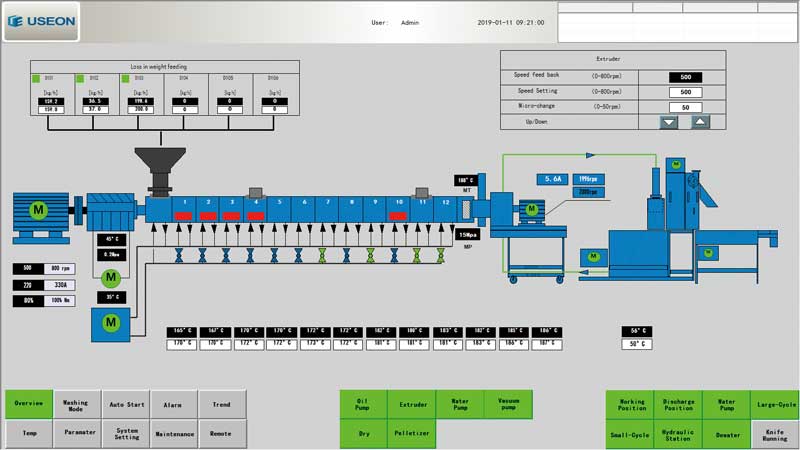This screenshot has width=800, height=450.
Task: Toggle the second feeder green status indicator
Action: point(80,79)
